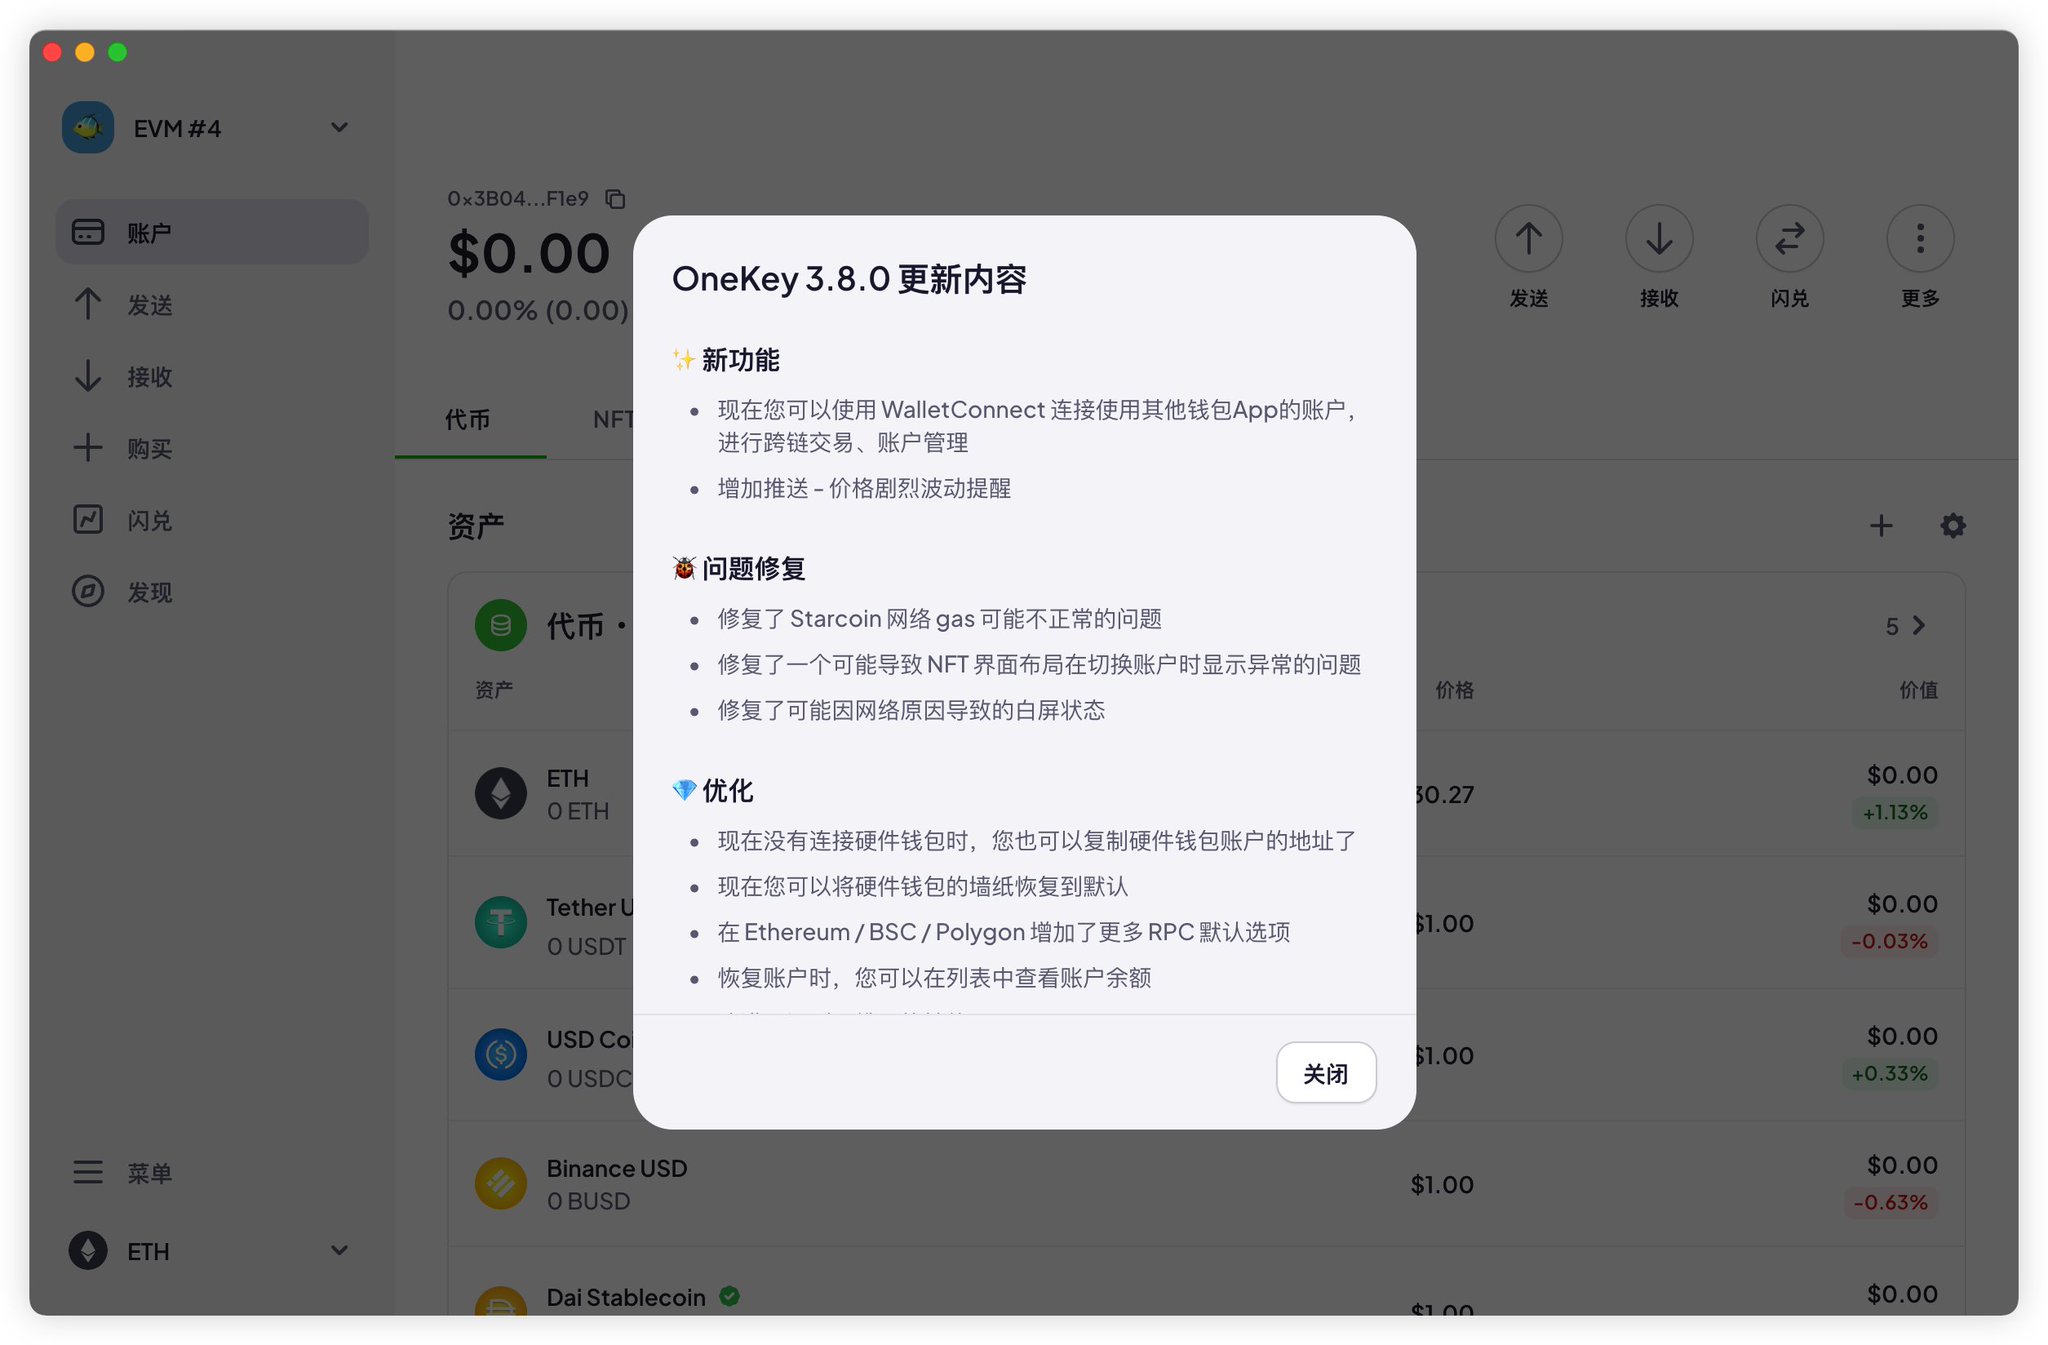Click the 价格 column header
The image size is (2048, 1345).
pyautogui.click(x=1454, y=690)
